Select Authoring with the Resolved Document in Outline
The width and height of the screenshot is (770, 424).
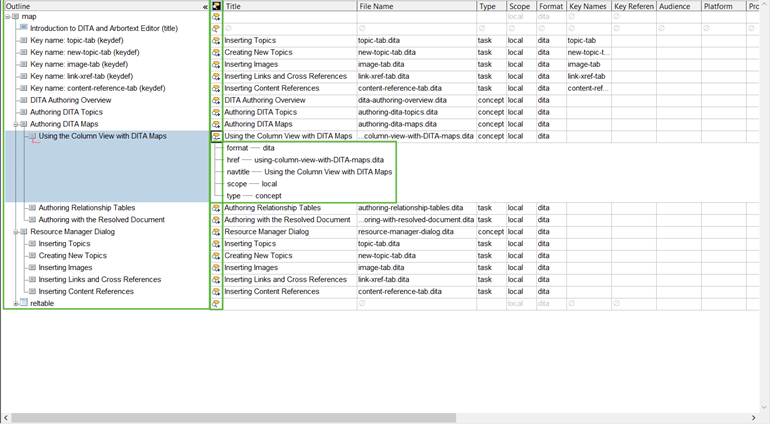(102, 220)
